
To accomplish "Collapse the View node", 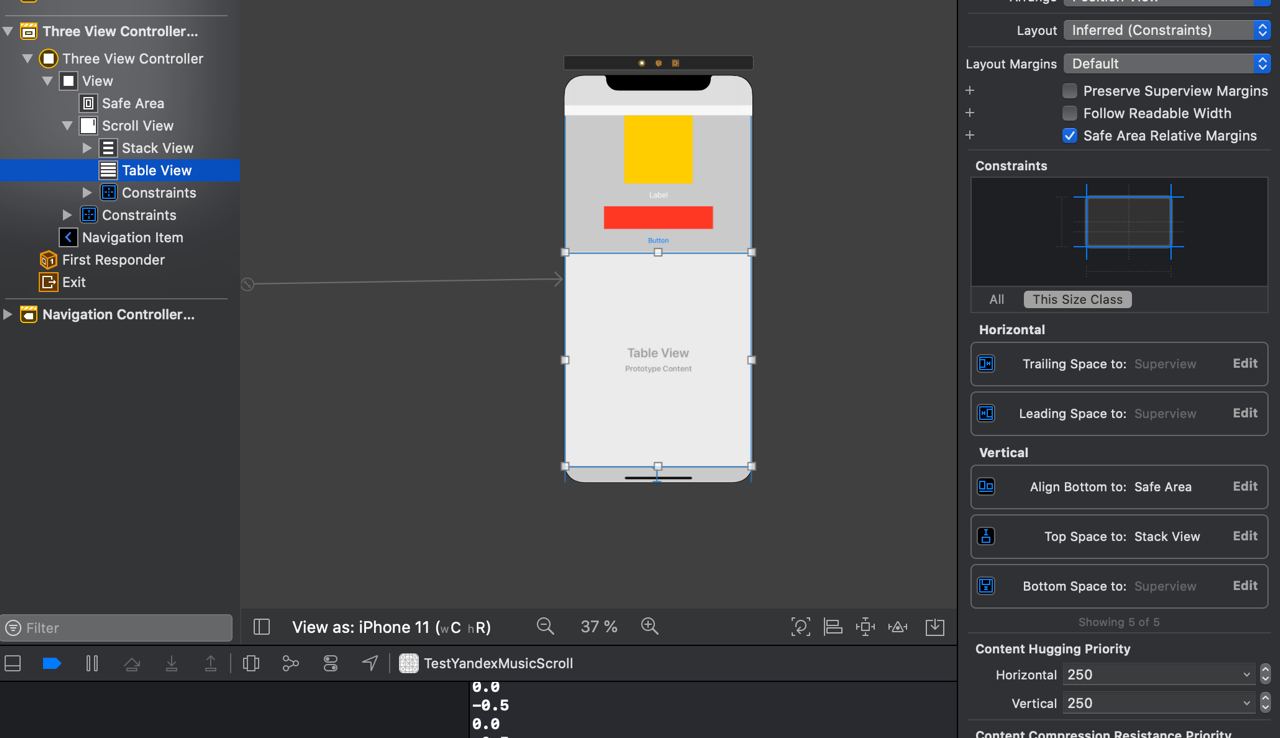I will (48, 81).
